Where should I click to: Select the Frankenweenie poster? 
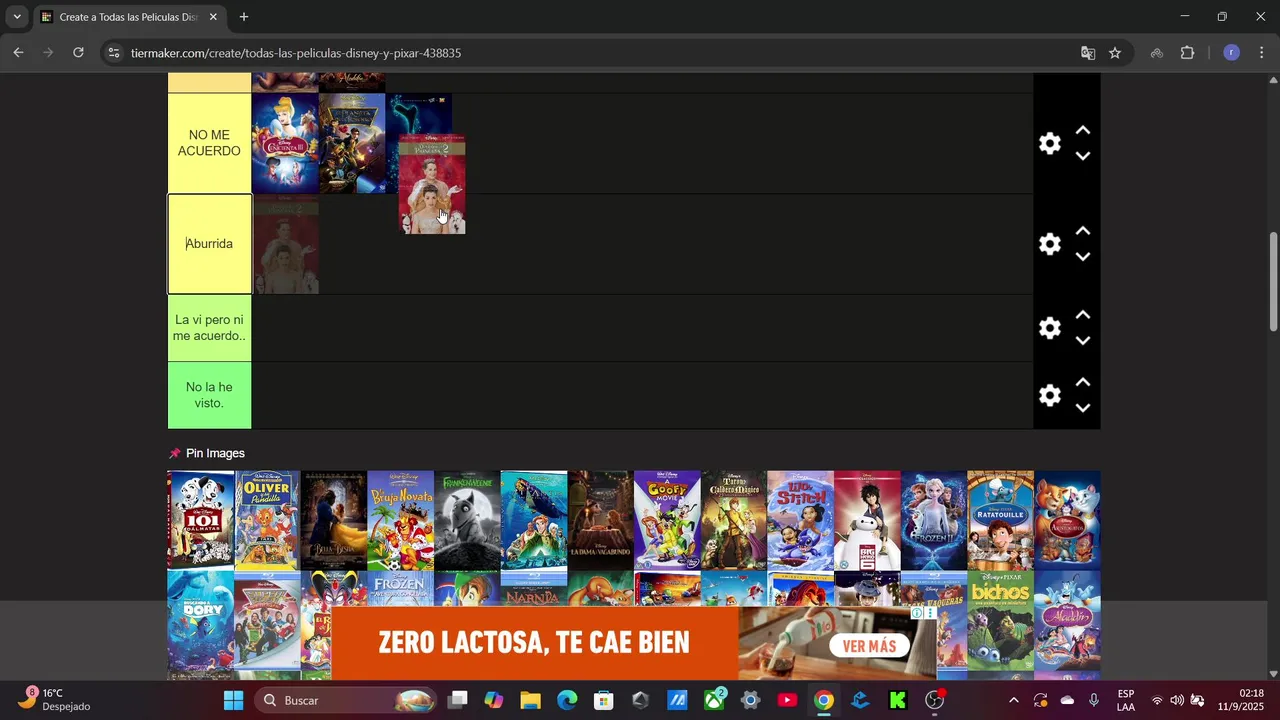pyautogui.click(x=467, y=520)
